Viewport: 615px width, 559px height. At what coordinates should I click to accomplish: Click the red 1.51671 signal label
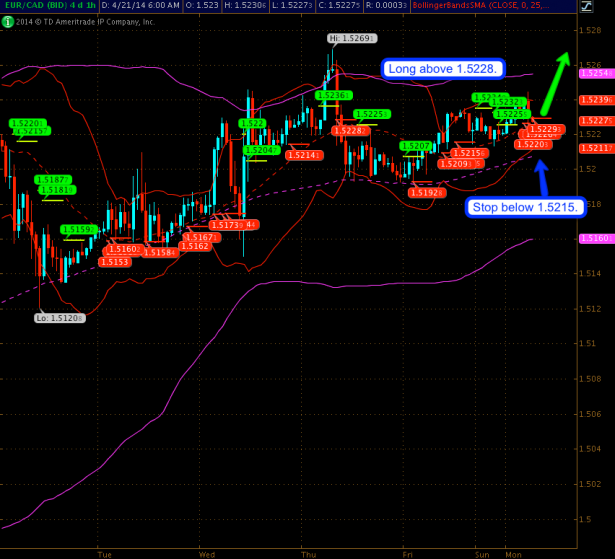pyautogui.click(x=202, y=237)
